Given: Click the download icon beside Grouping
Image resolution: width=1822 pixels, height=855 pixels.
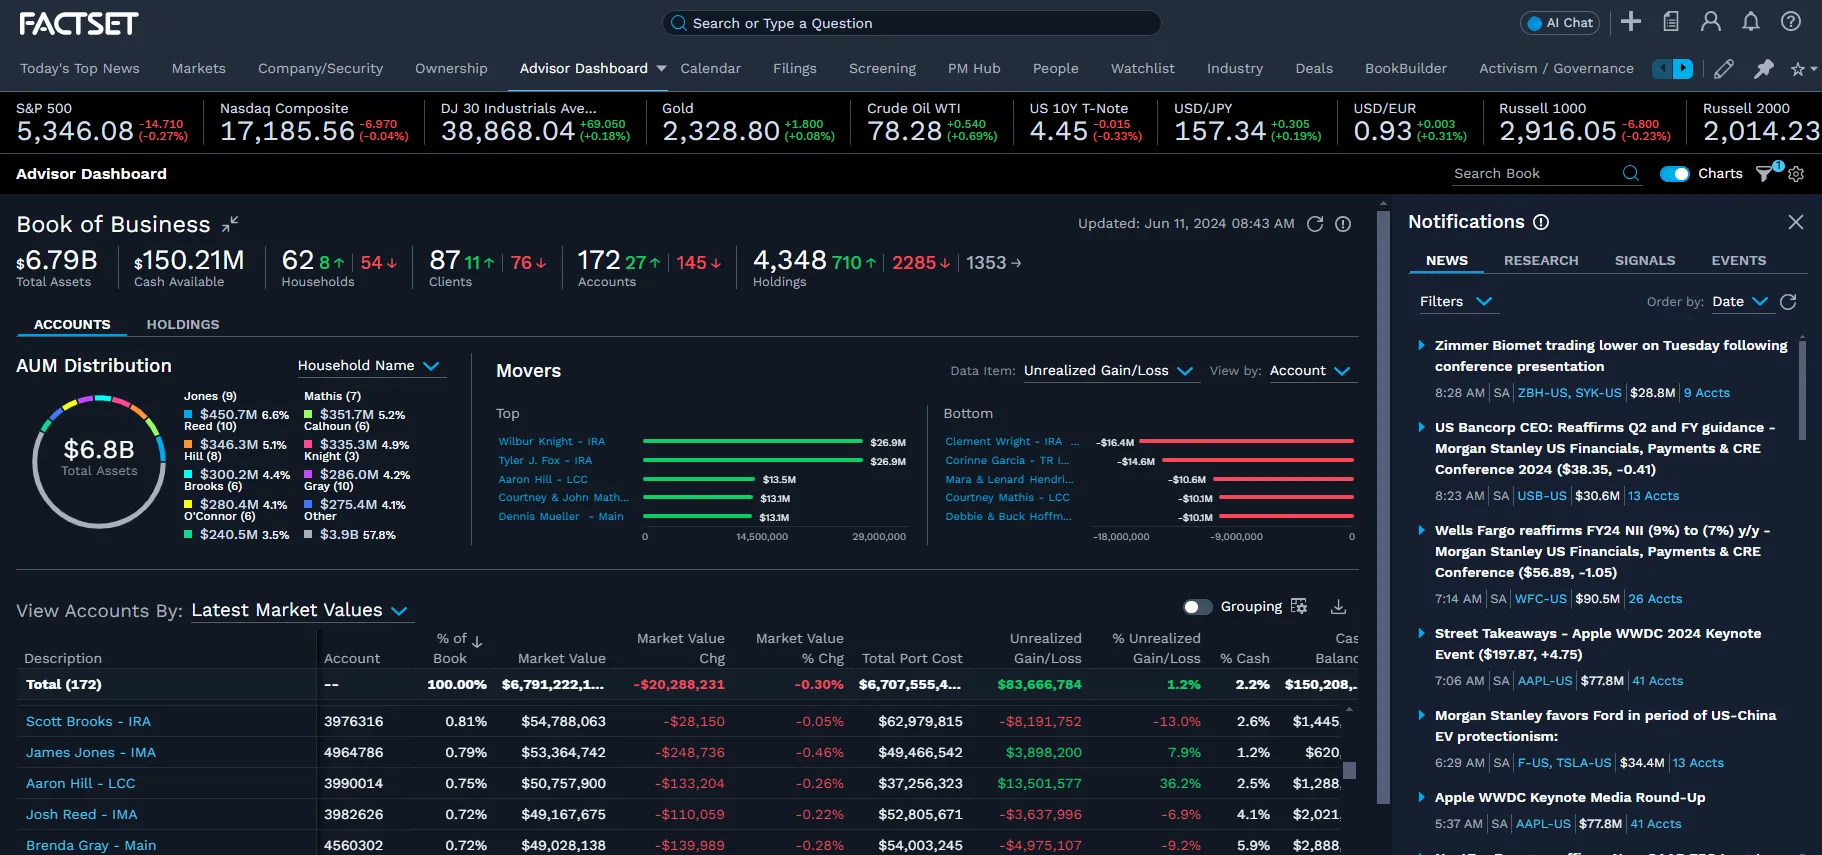Looking at the screenshot, I should [x=1338, y=607].
